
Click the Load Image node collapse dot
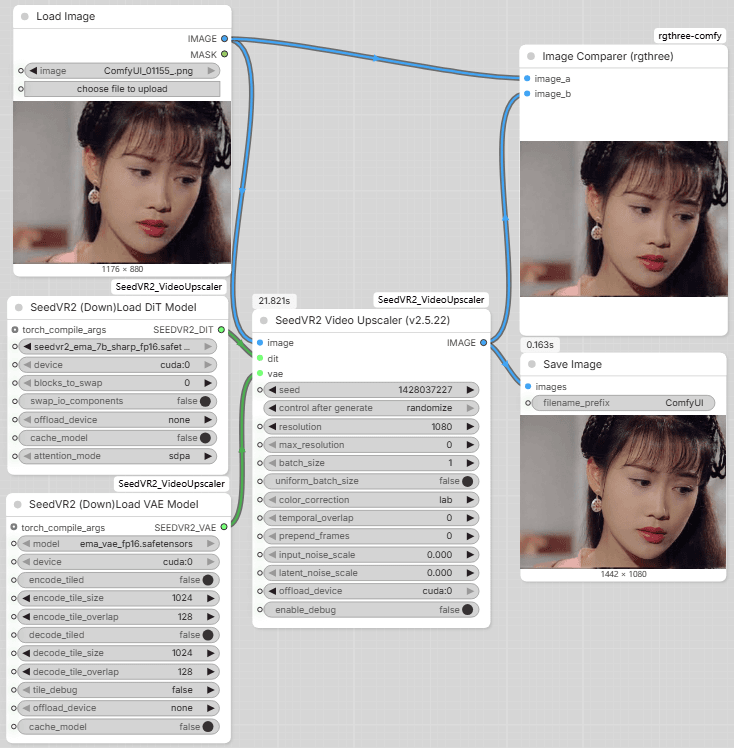click(25, 17)
